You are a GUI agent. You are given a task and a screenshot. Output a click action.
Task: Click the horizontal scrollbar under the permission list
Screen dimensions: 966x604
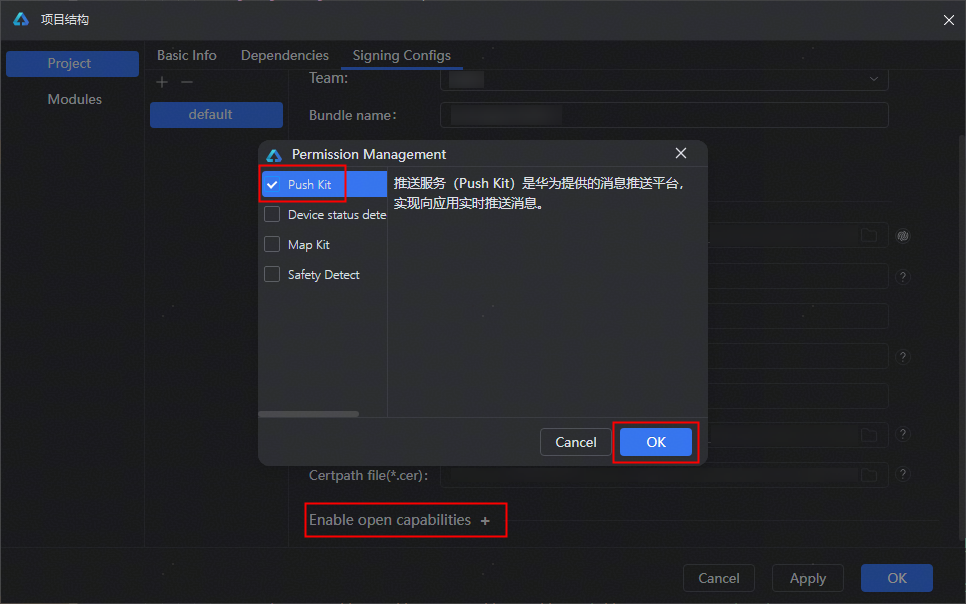pyautogui.click(x=308, y=413)
